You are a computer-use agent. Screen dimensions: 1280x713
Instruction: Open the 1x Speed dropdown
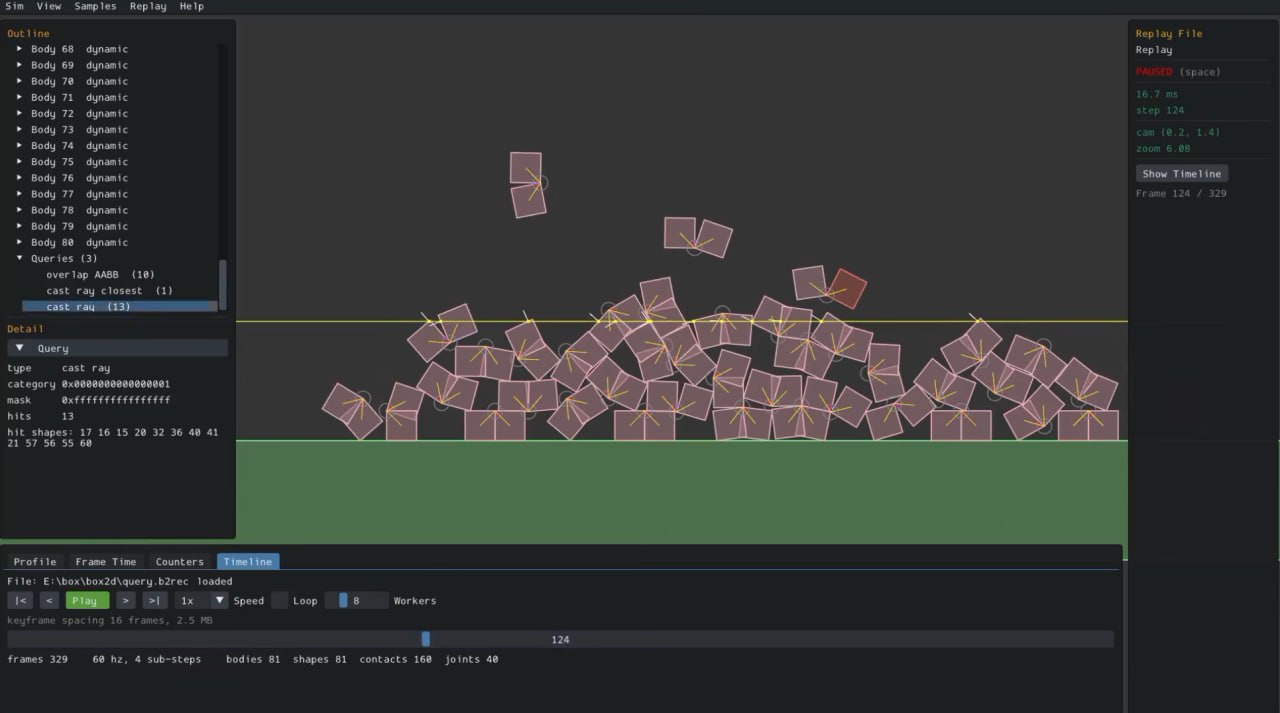(x=201, y=601)
